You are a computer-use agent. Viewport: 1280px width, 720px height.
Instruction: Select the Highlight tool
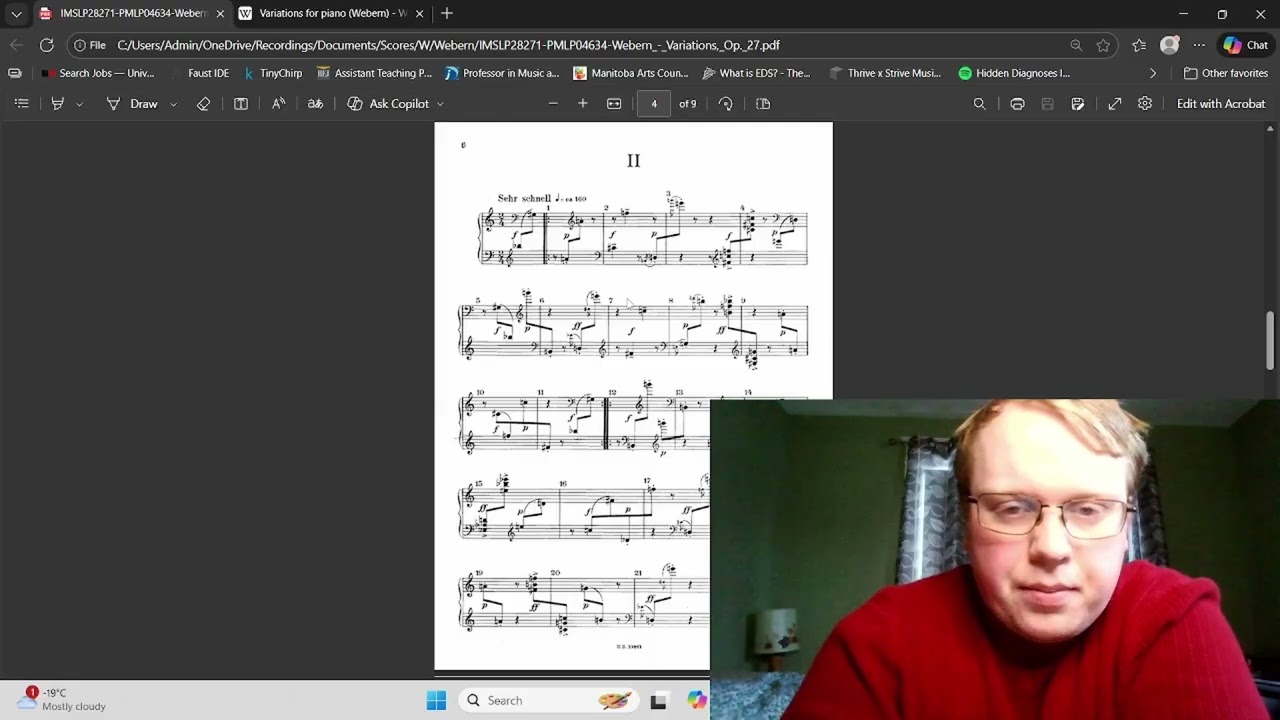tap(58, 104)
